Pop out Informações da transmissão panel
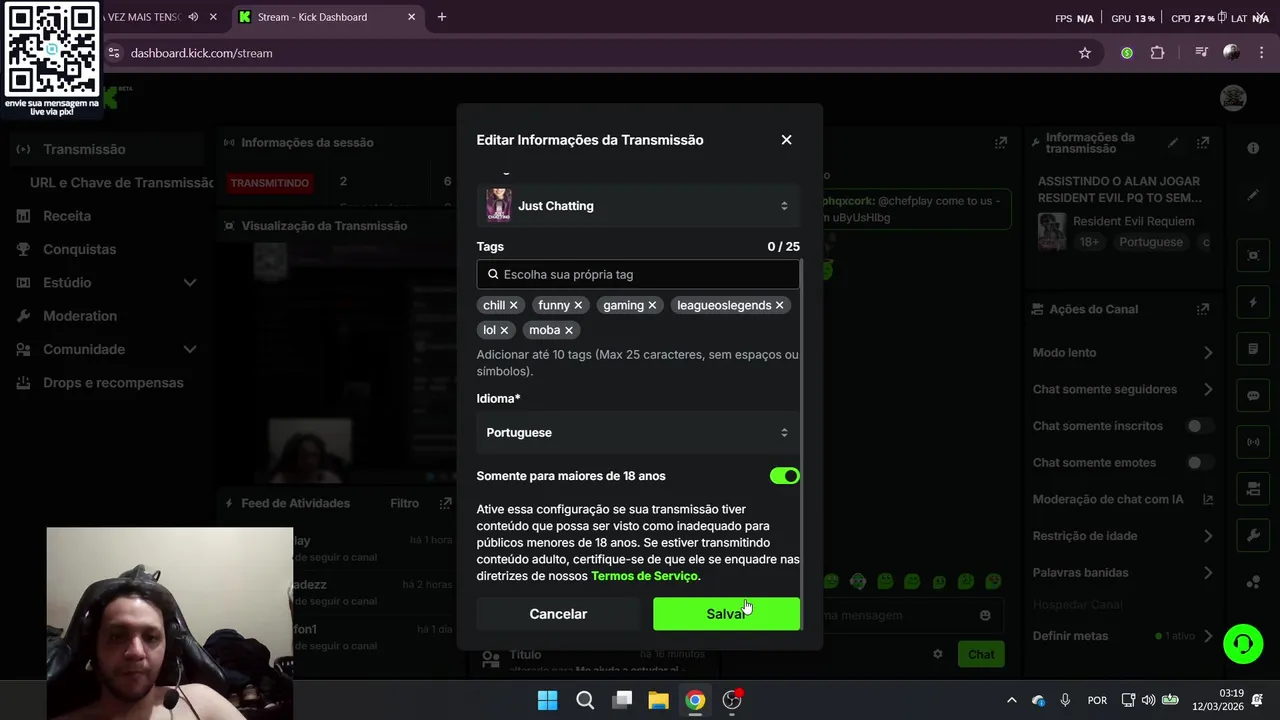The image size is (1280, 720). tap(1203, 143)
